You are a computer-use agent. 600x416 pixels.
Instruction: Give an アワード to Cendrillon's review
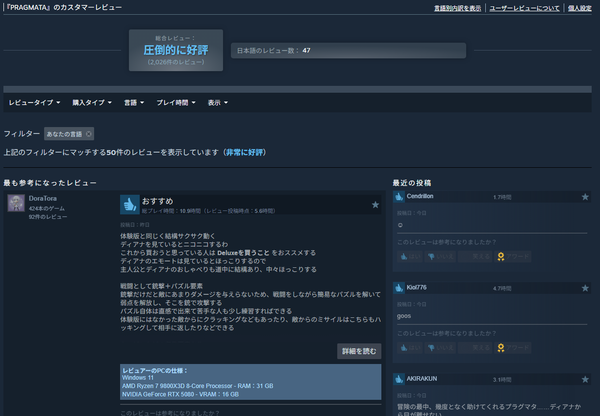(512, 256)
